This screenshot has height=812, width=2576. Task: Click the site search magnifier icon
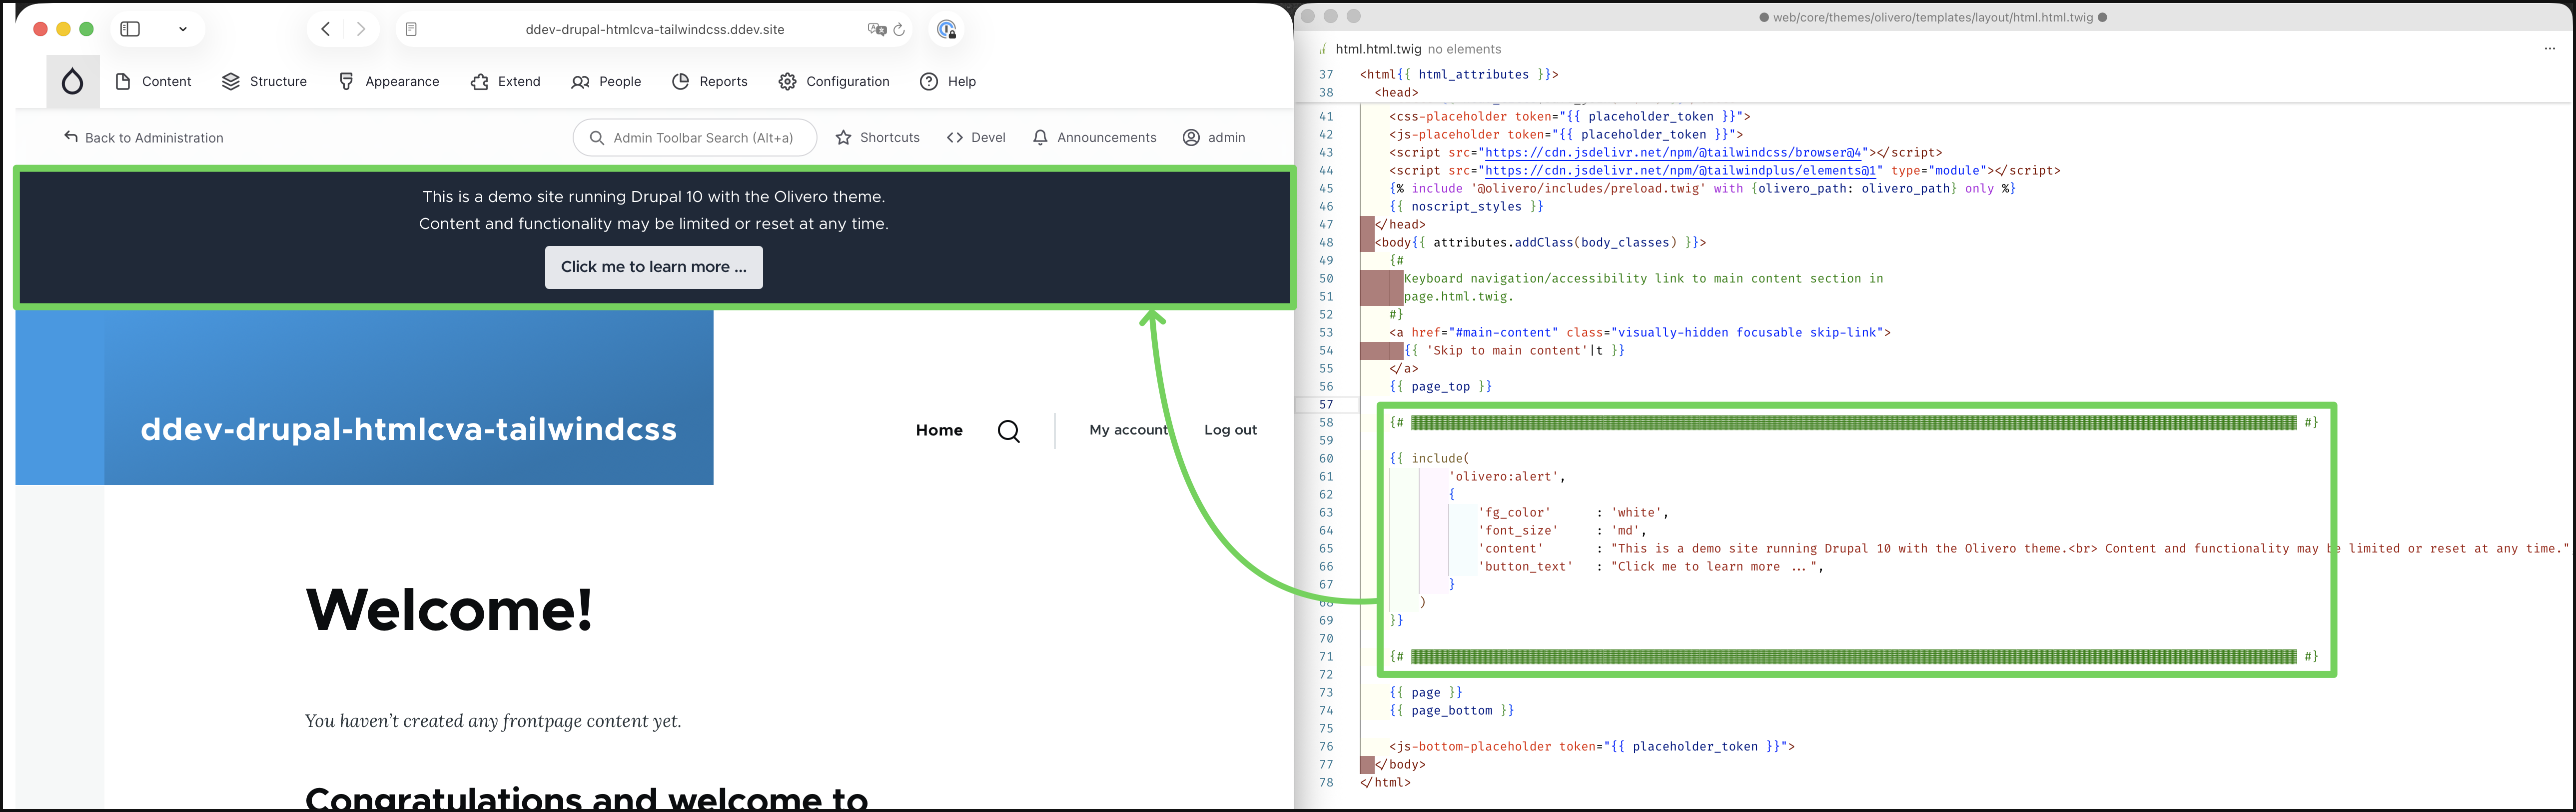point(1008,431)
